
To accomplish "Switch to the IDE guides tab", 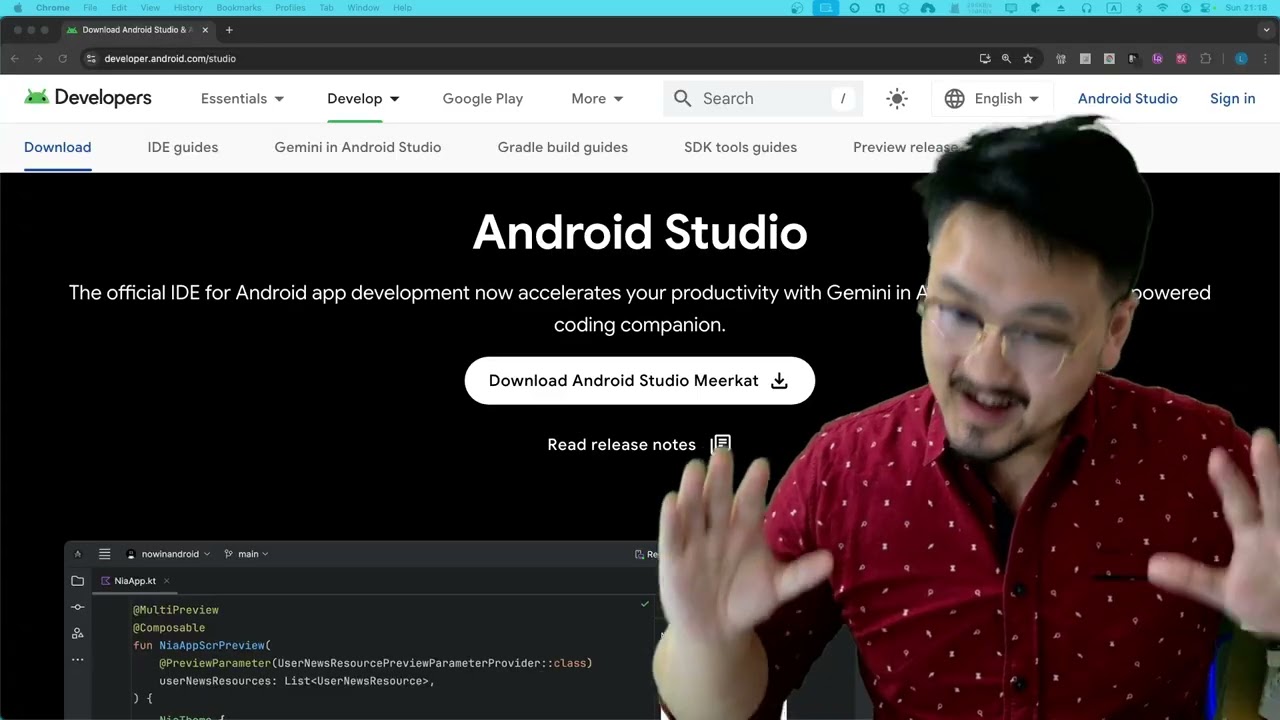I will point(183,147).
